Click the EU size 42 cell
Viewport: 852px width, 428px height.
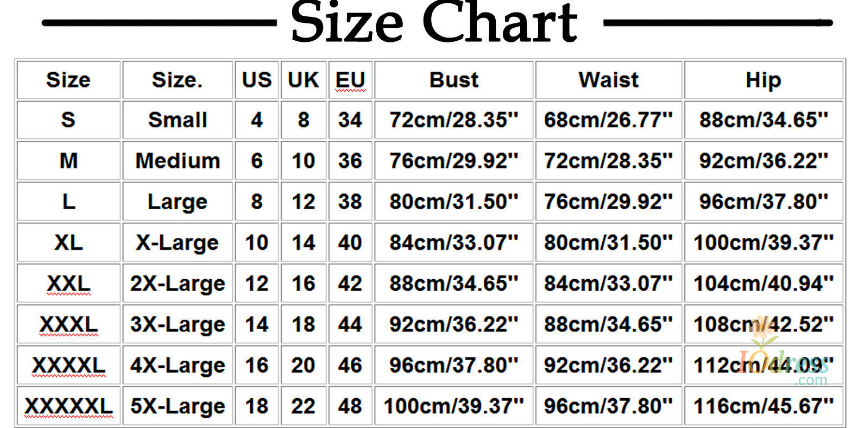(x=350, y=284)
